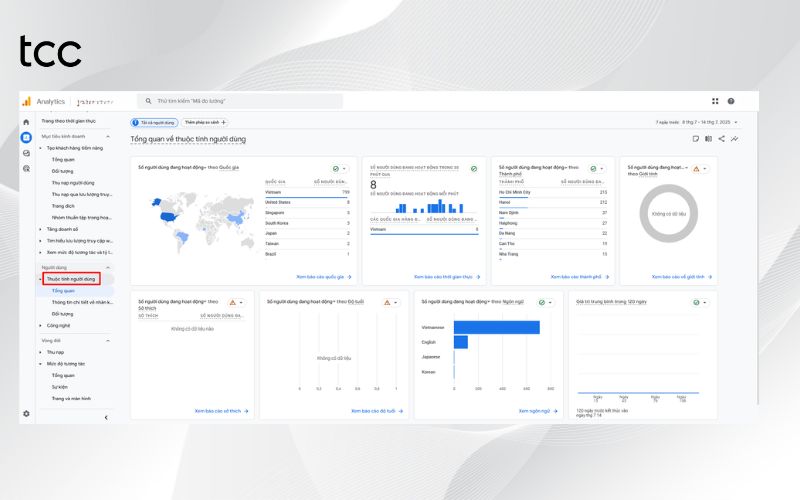
Task: Click green check status on realtime card
Action: [x=474, y=169]
